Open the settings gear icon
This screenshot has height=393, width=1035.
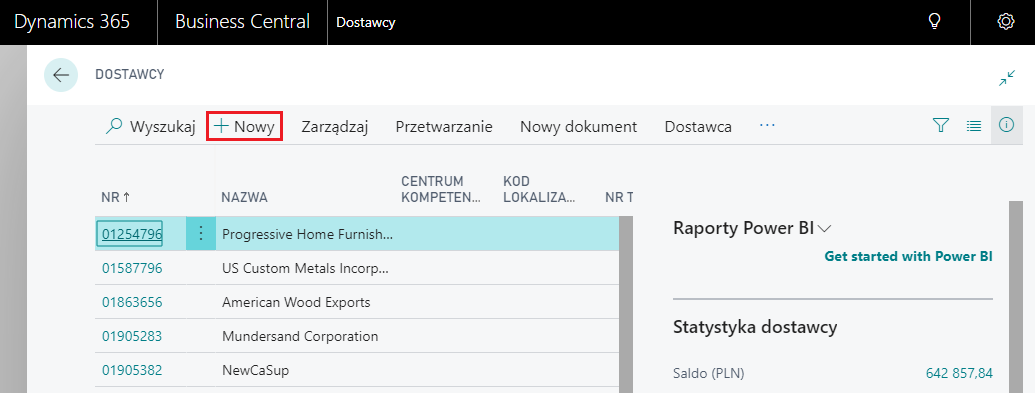(x=1005, y=22)
